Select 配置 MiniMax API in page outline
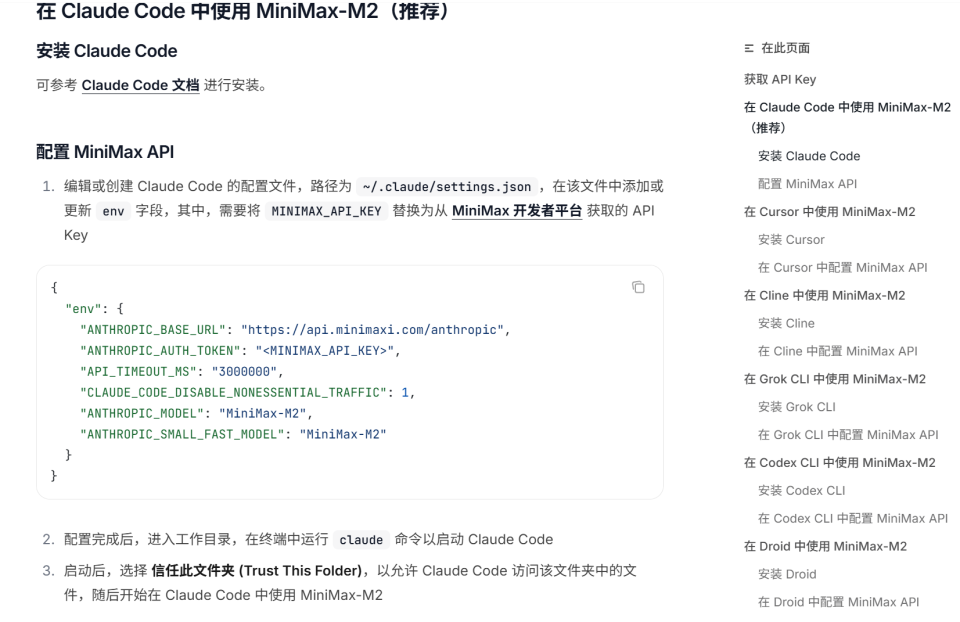 [x=807, y=184]
